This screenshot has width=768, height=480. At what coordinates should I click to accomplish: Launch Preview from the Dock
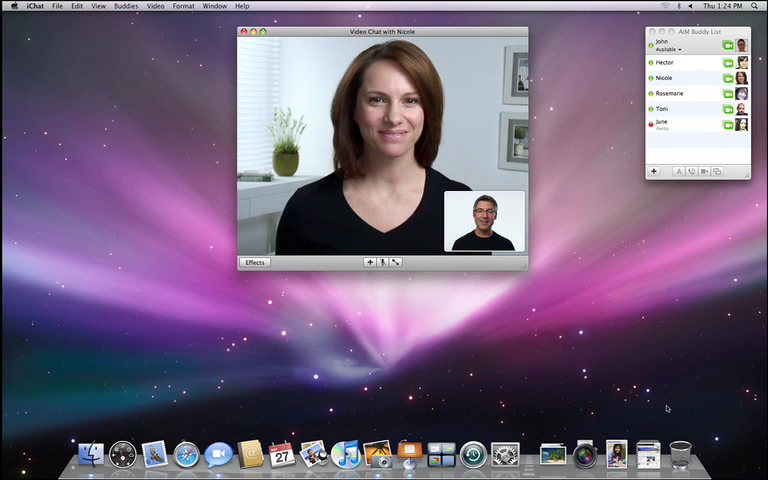pos(314,454)
